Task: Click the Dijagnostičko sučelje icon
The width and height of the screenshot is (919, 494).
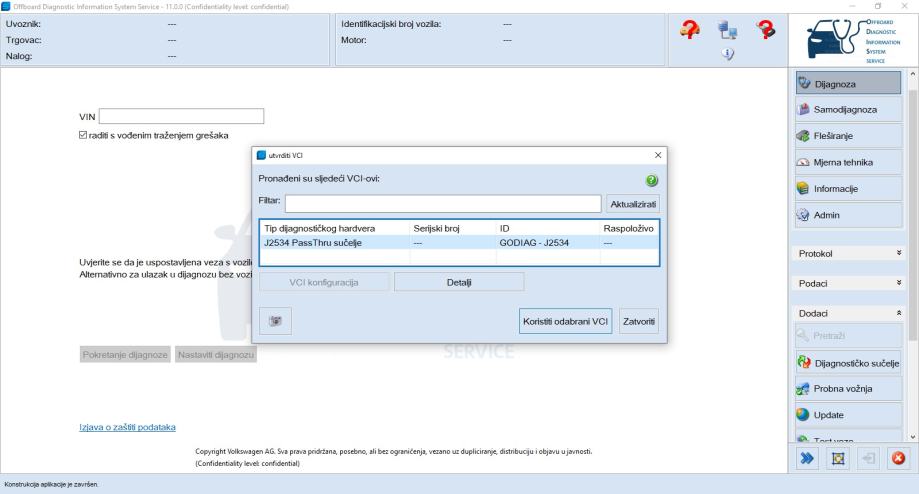Action: point(804,362)
